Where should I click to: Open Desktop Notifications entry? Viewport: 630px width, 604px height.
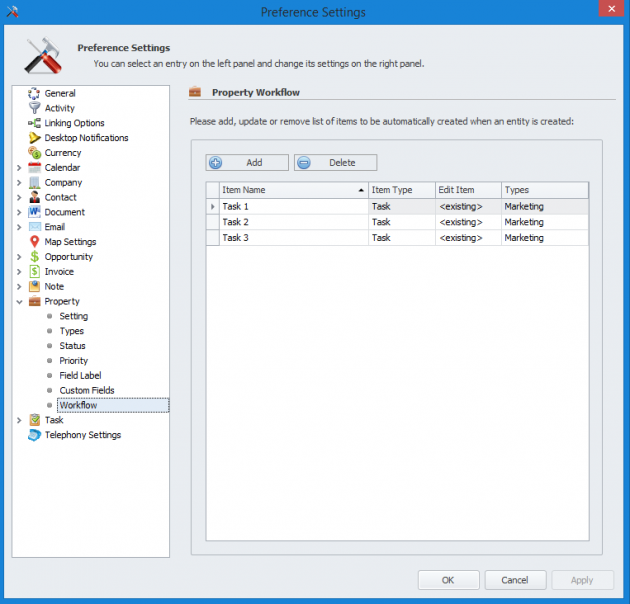pos(86,138)
